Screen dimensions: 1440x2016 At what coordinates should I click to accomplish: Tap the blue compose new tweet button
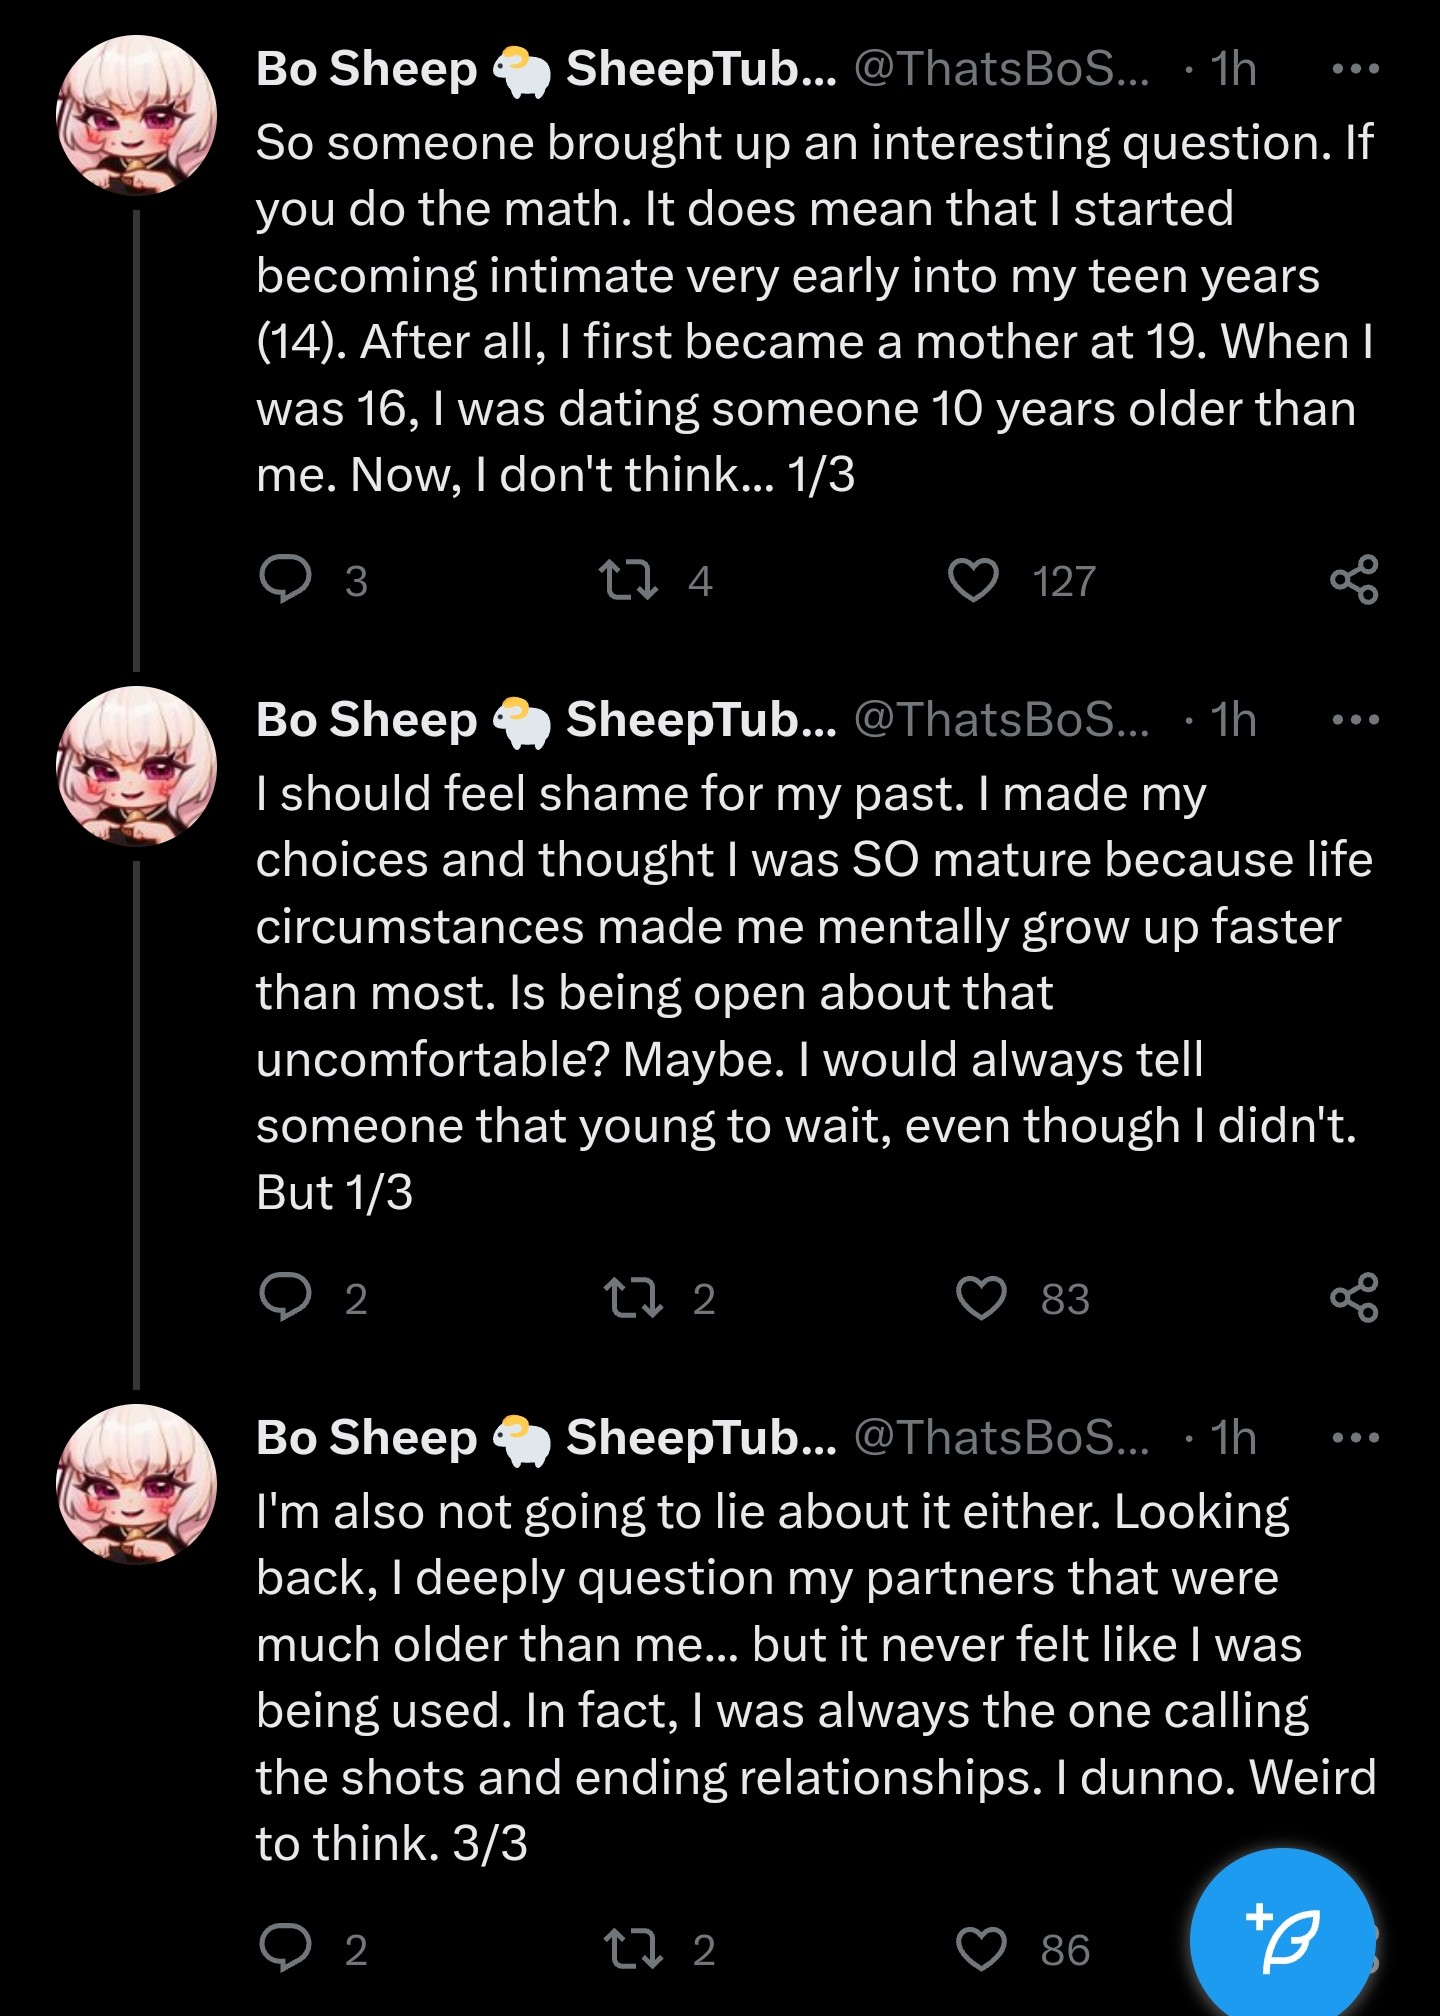tap(1283, 1940)
